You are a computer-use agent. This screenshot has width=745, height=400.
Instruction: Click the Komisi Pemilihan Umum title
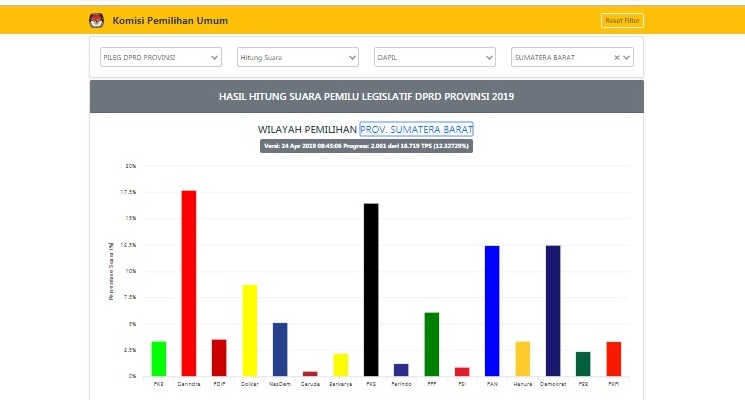coord(170,20)
